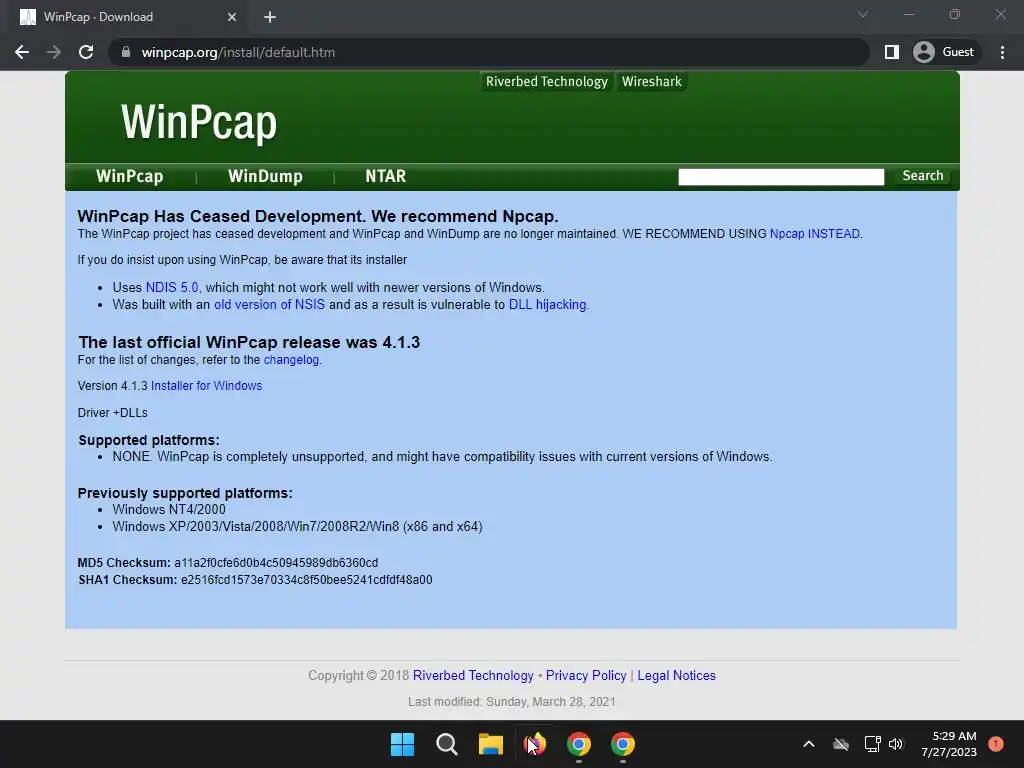Switch to the first Chrome taskbar icon
This screenshot has height=768, width=1024.
(x=579, y=744)
